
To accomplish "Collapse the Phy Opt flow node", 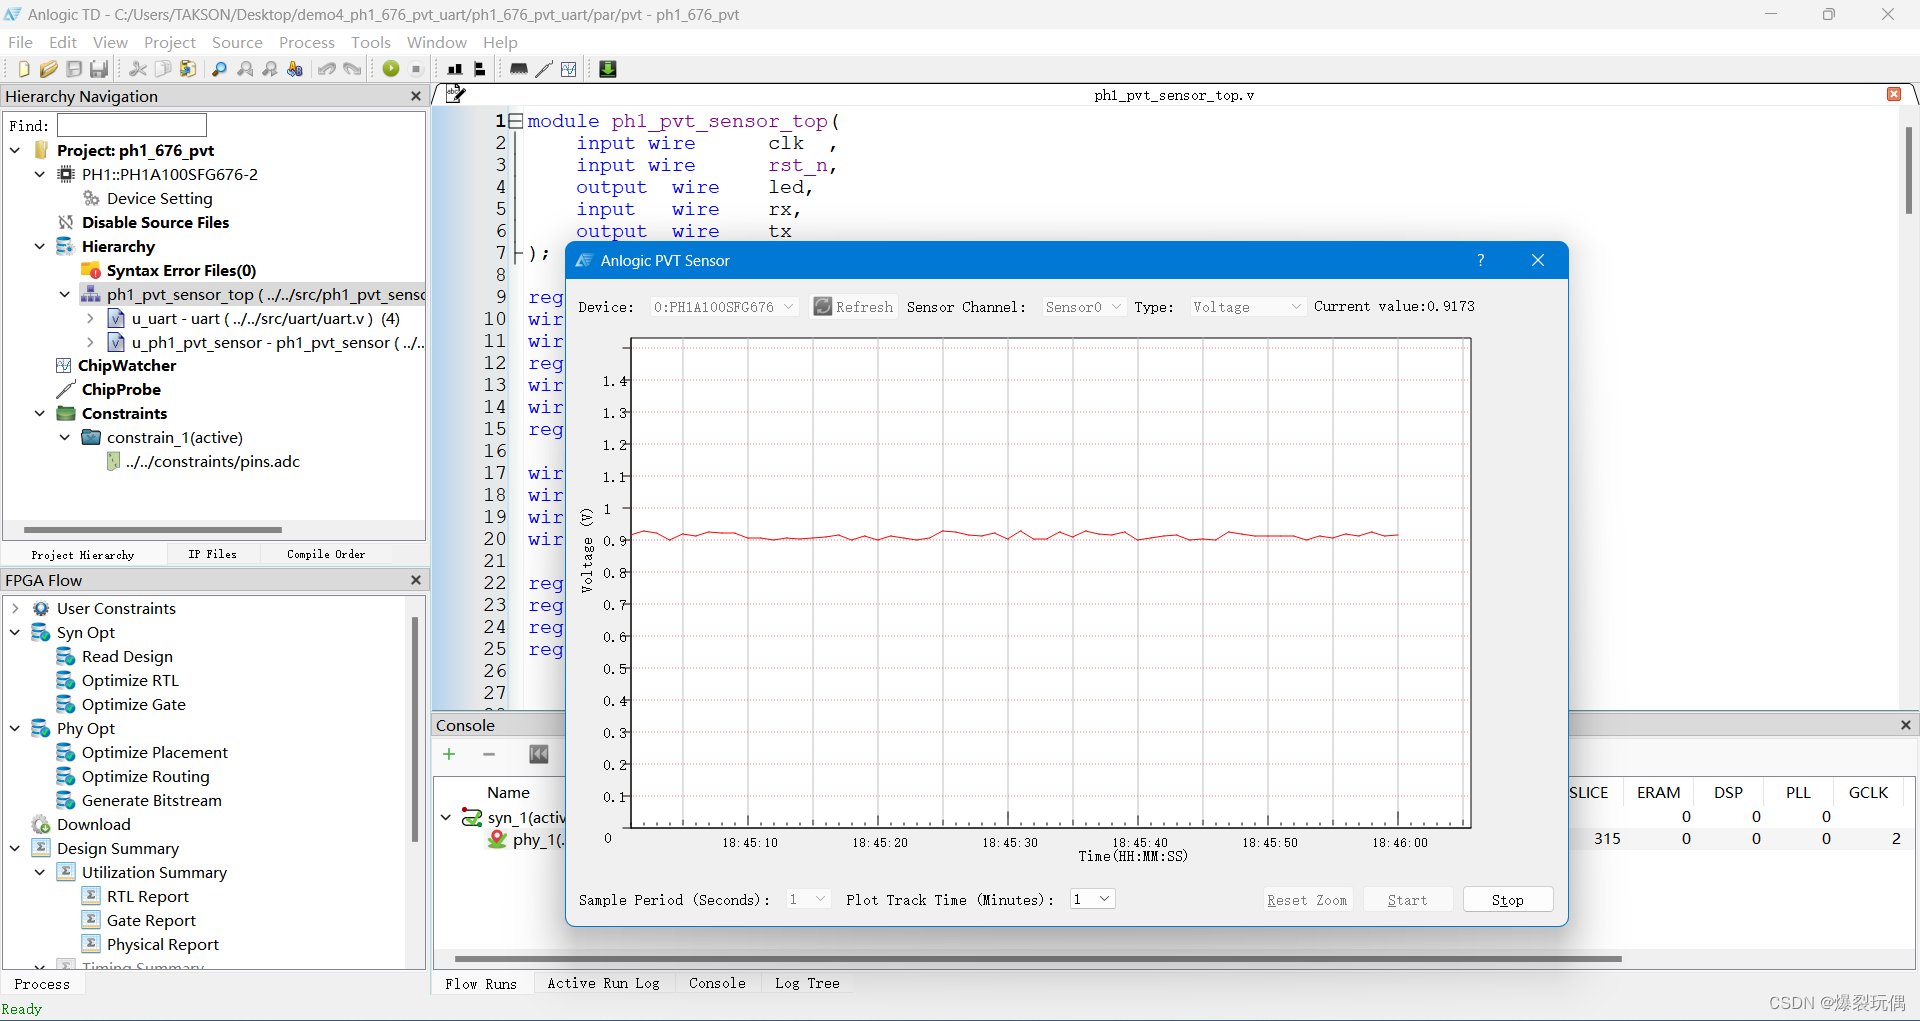I will tap(15, 728).
